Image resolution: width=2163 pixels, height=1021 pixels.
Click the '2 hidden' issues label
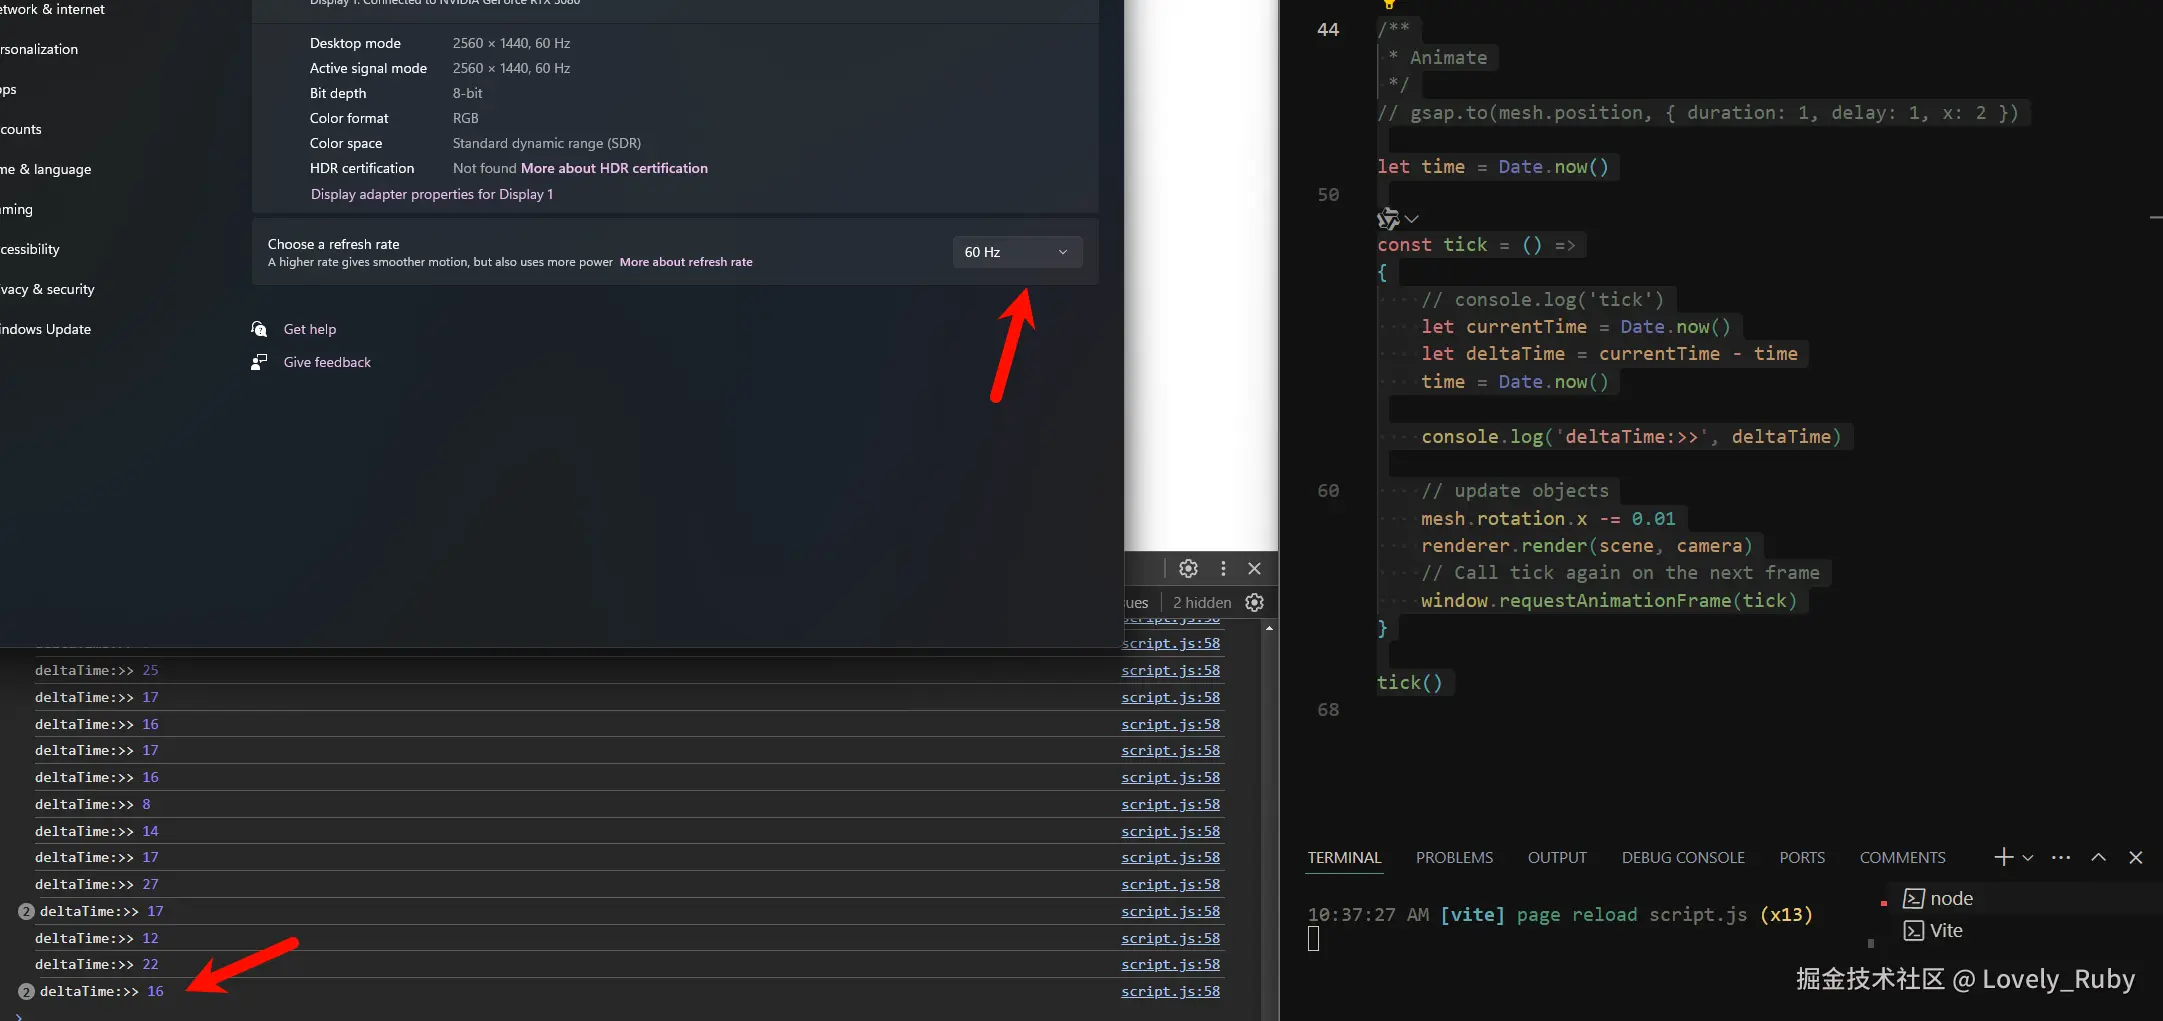pos(1202,602)
